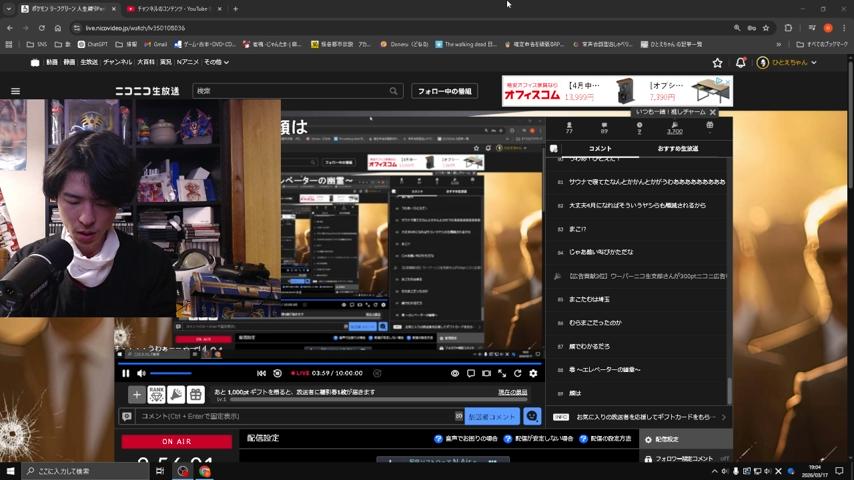Screen dimensions: 854x480
Task: Toggle follower-only comments off switch
Action: 724,459
